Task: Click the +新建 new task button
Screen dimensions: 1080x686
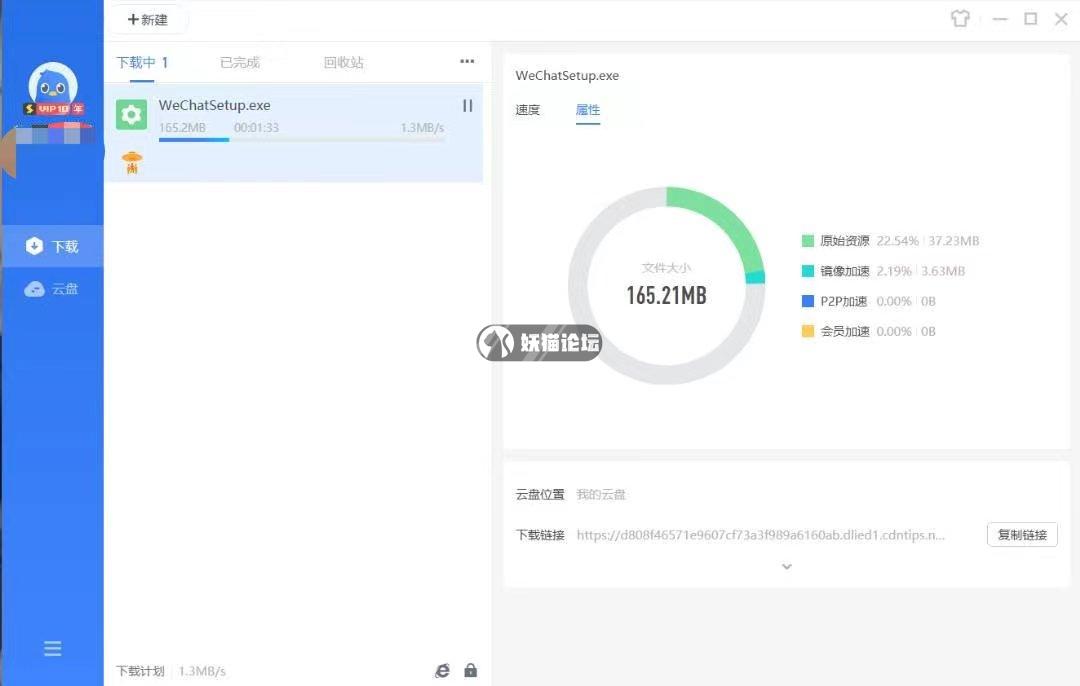Action: (x=147, y=19)
